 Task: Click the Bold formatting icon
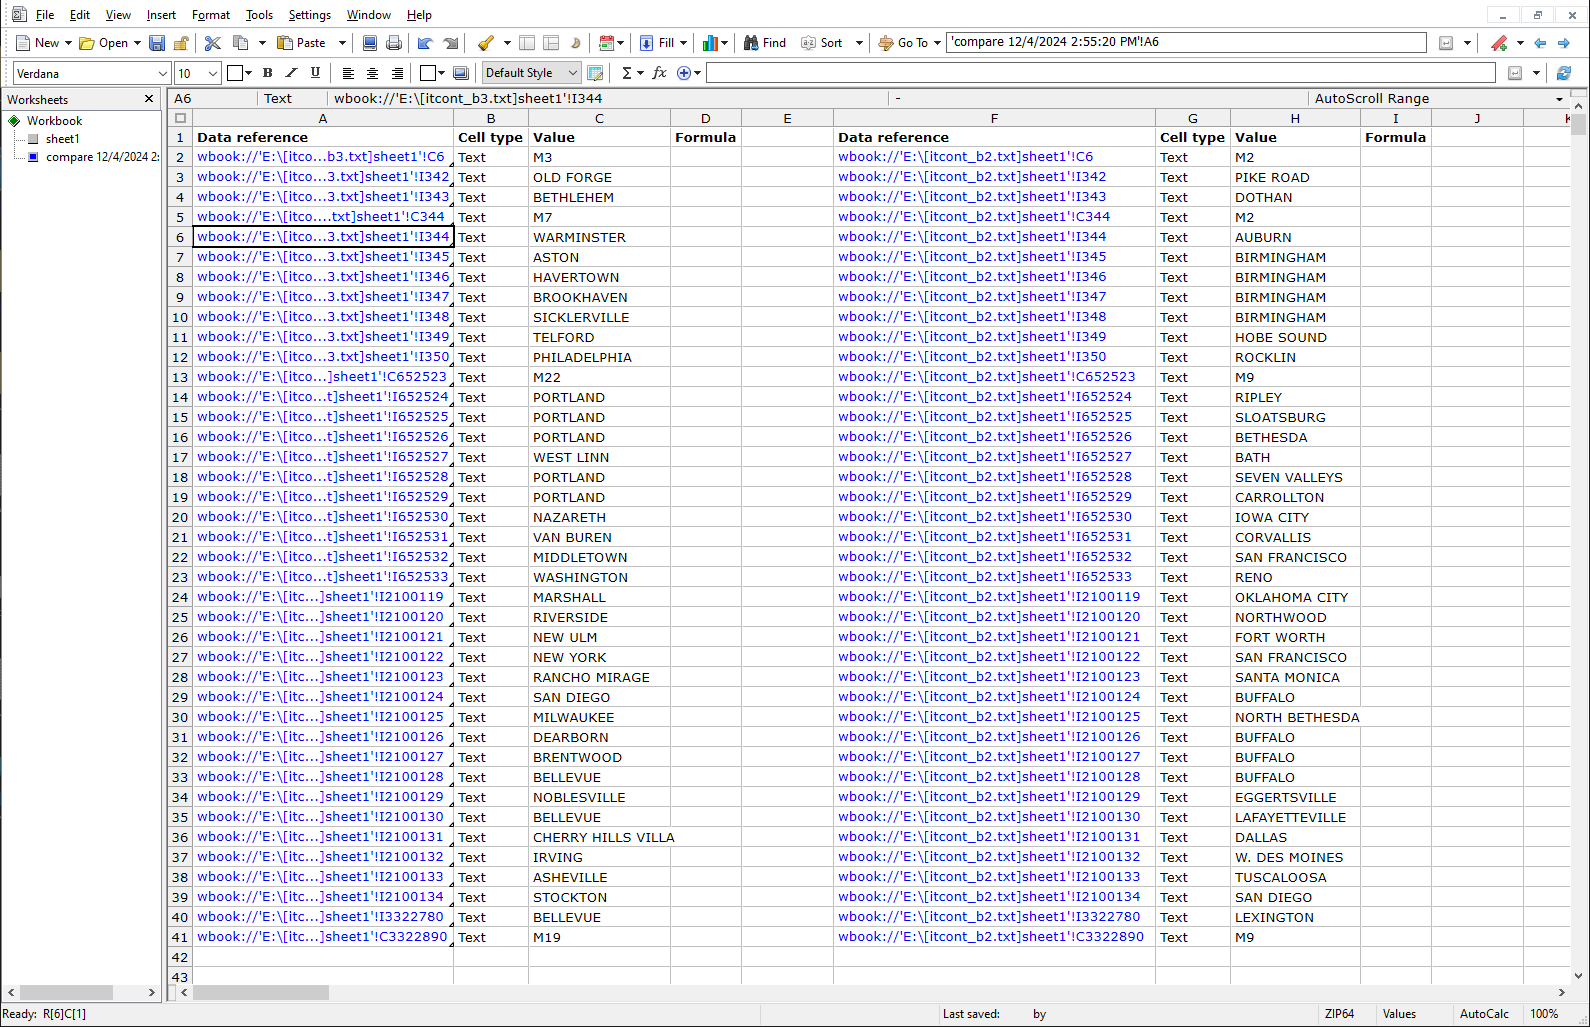(x=268, y=73)
